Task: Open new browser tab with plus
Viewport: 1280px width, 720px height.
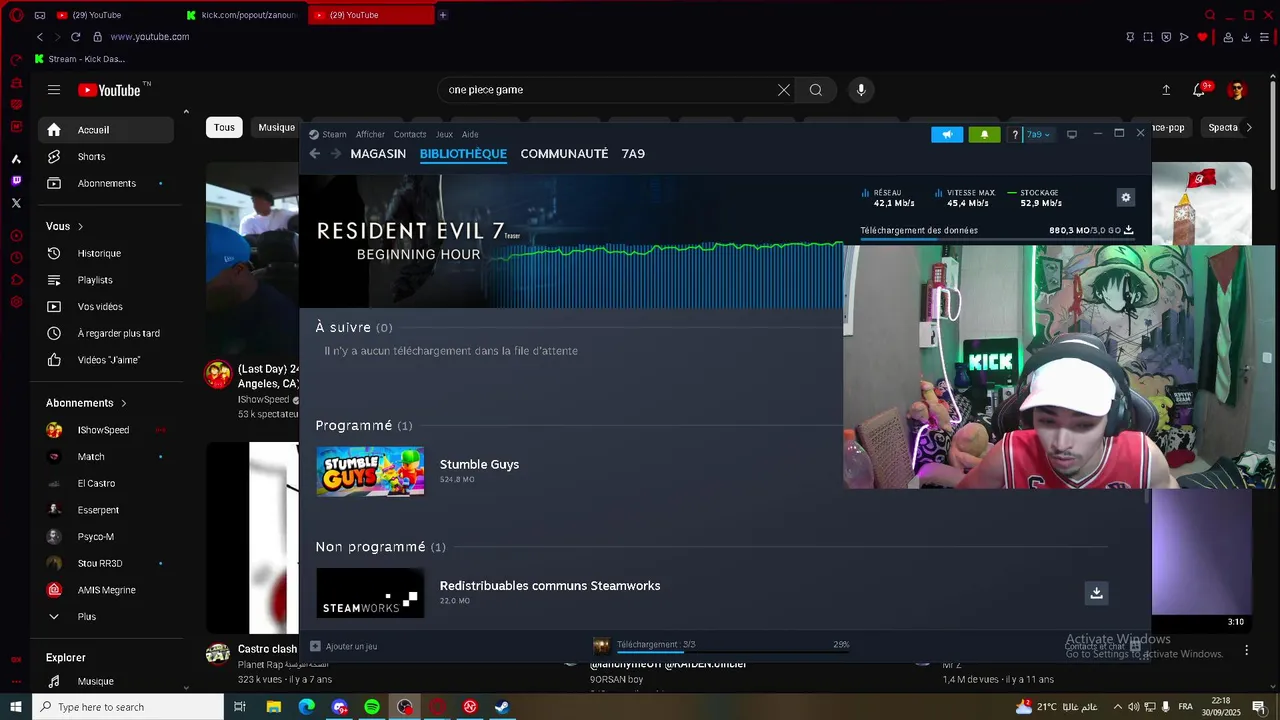Action: pos(443,15)
